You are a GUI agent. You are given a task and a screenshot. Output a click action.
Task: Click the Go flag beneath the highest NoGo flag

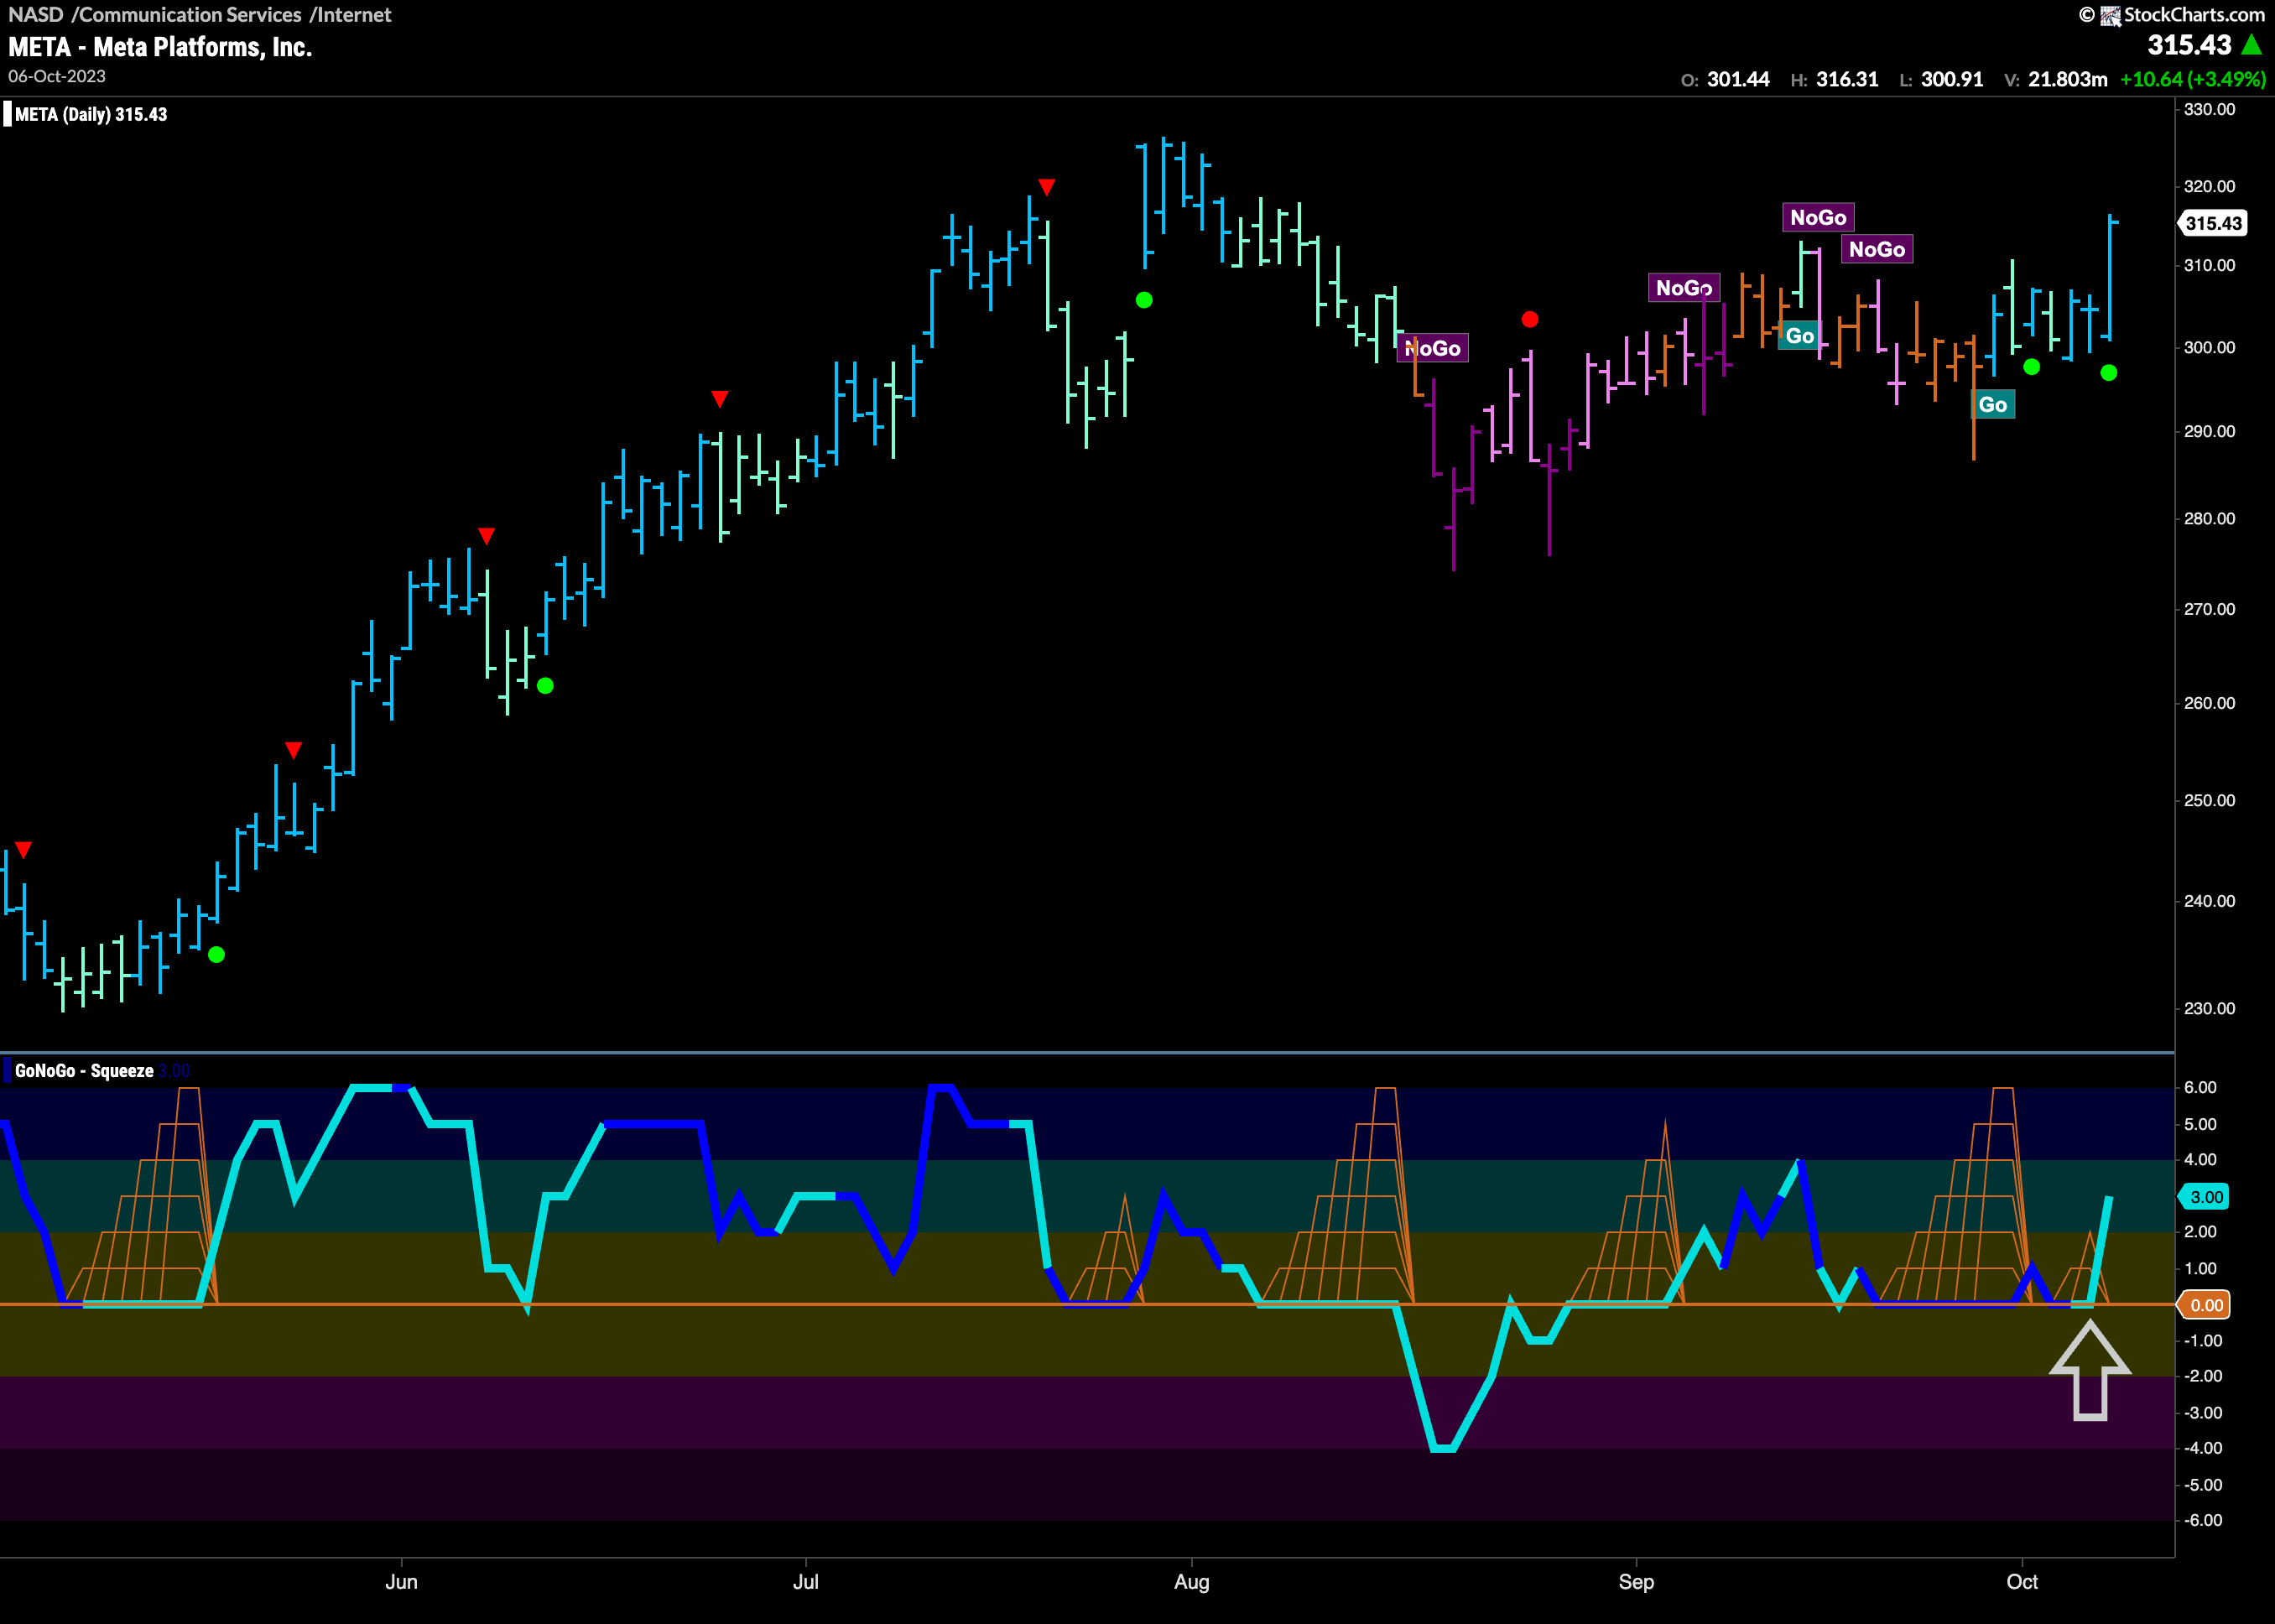pos(1800,336)
